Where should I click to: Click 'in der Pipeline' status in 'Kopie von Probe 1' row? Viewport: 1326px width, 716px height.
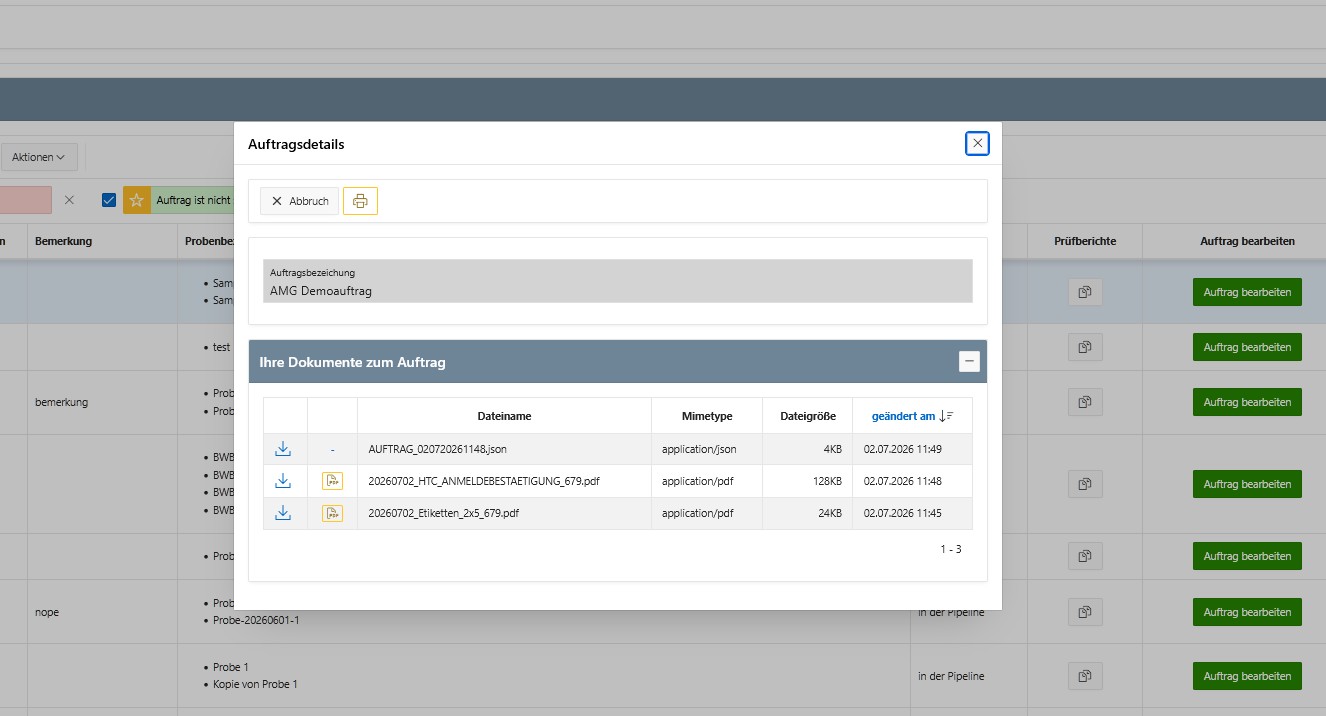pos(951,676)
